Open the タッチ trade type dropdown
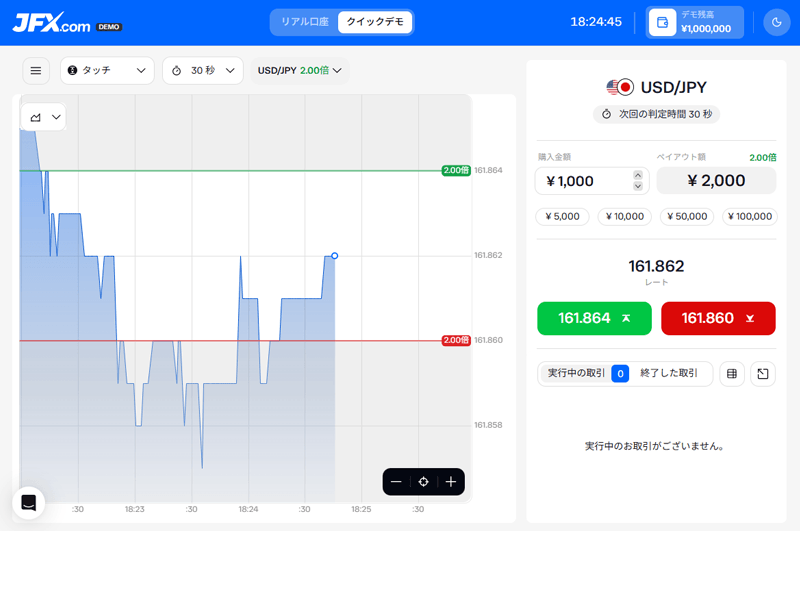The height and width of the screenshot is (600, 800). [107, 70]
